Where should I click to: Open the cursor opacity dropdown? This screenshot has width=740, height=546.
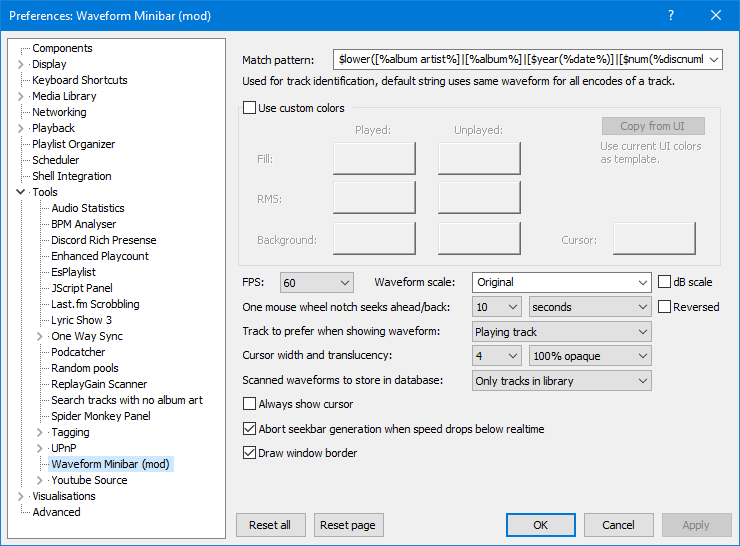coord(590,355)
